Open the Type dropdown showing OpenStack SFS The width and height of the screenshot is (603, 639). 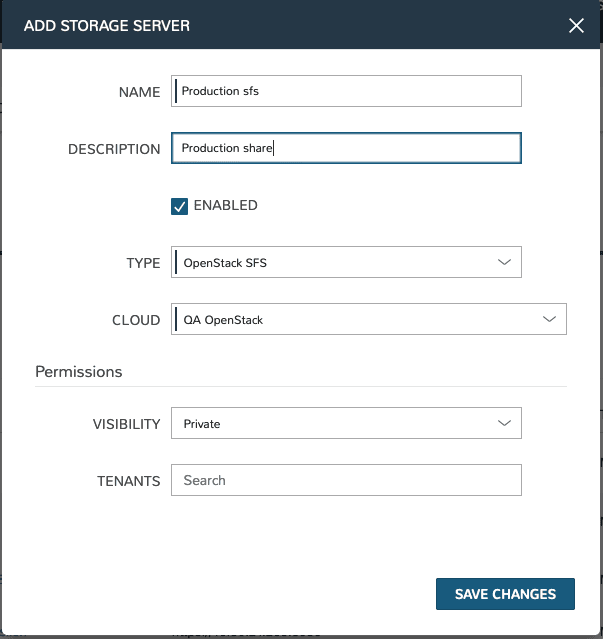(x=346, y=262)
